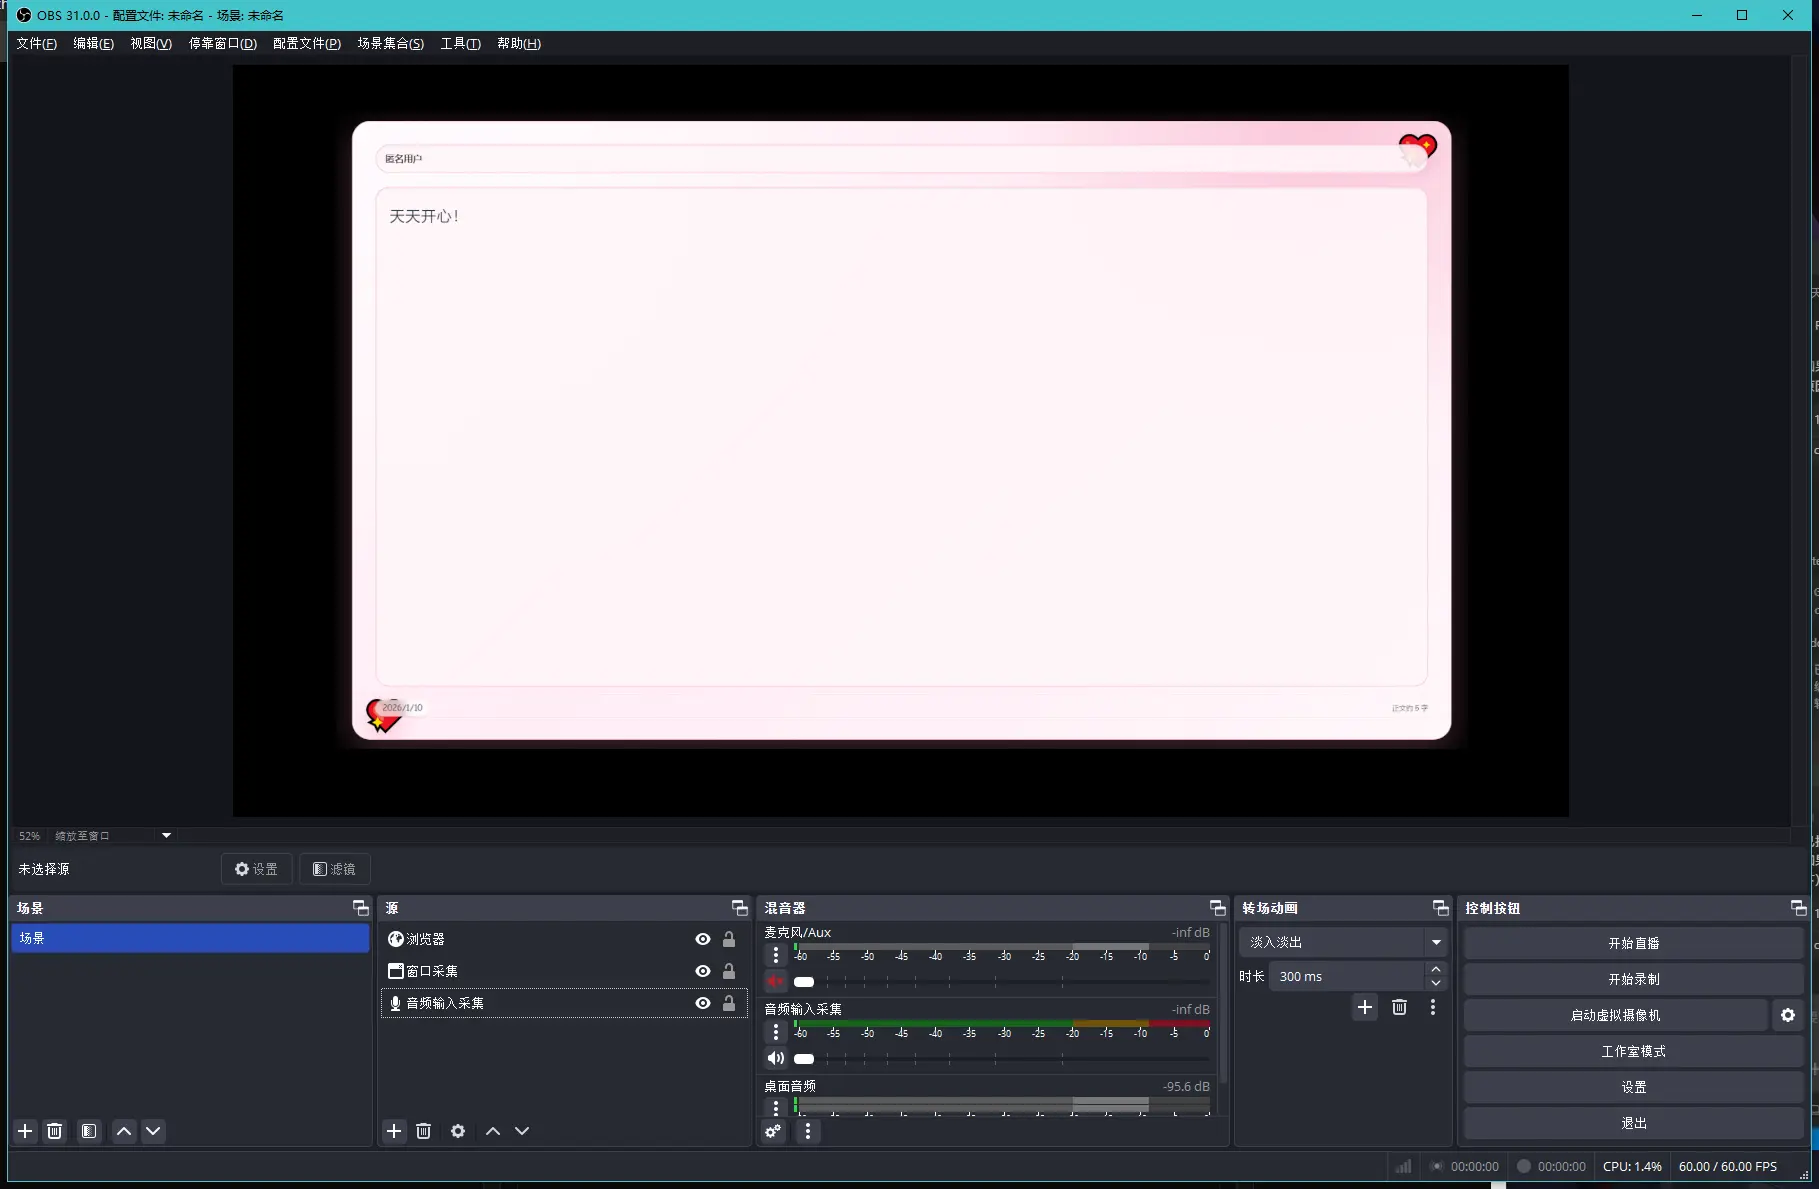
Task: Hide the 浏览器 source via eye icon
Action: [703, 939]
